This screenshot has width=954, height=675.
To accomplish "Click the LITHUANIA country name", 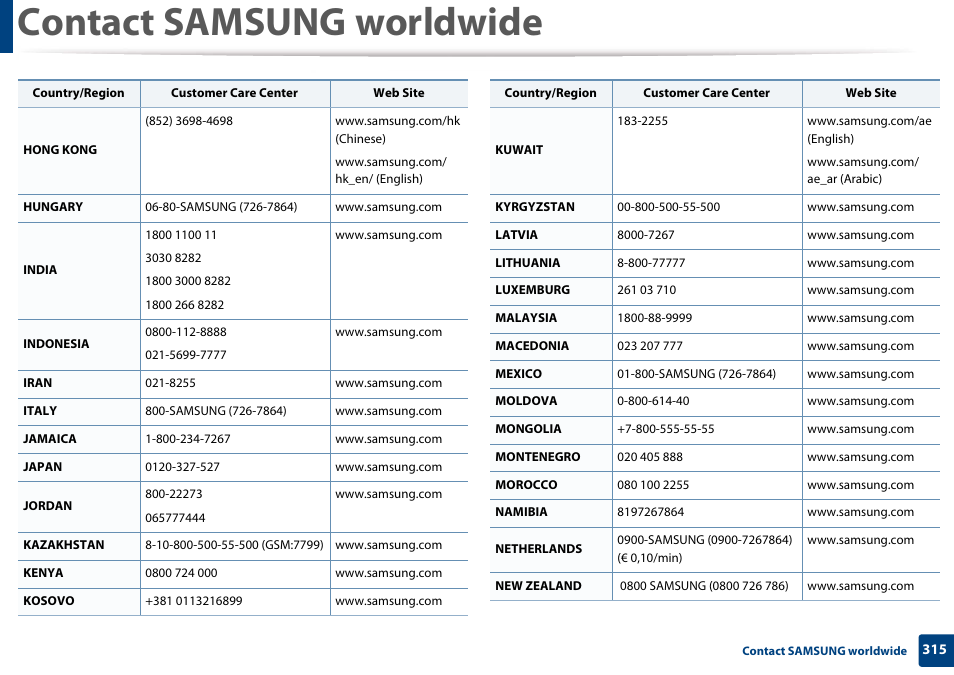I will [x=527, y=263].
